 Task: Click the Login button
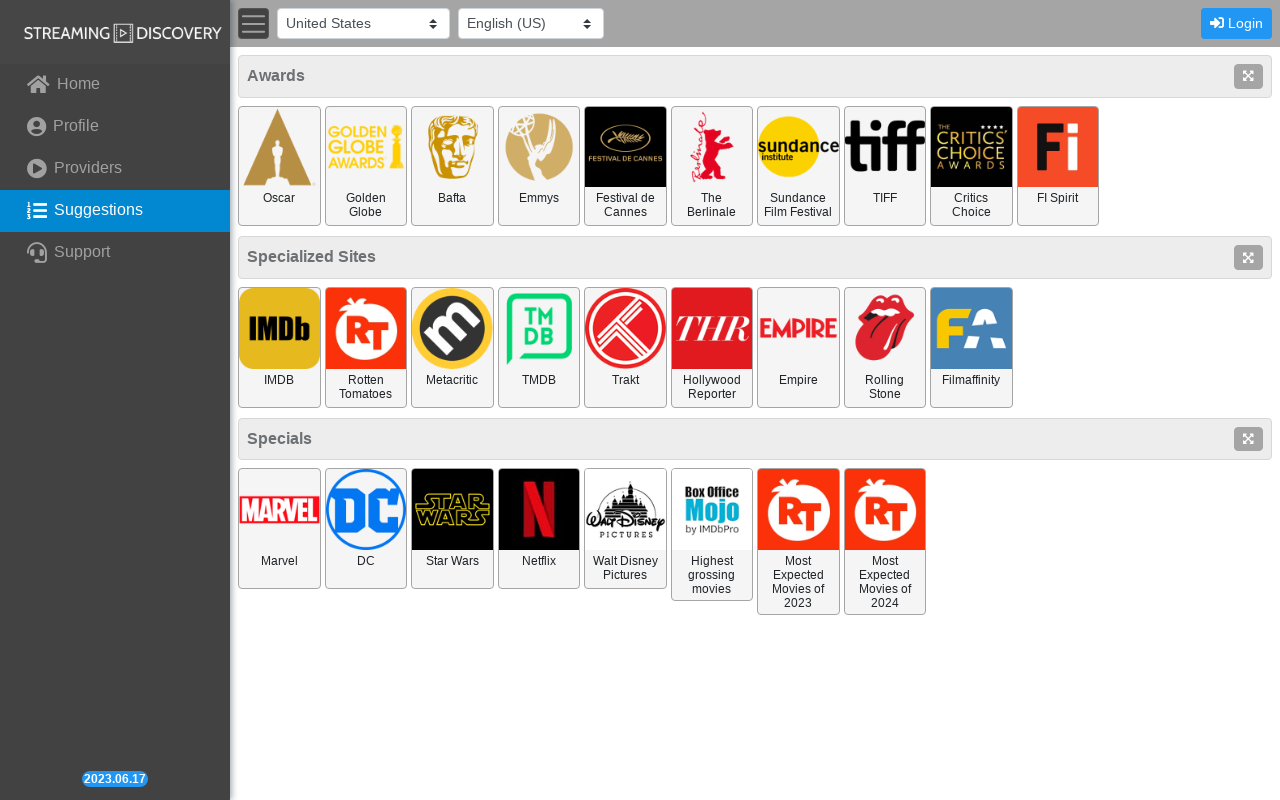1236,23
